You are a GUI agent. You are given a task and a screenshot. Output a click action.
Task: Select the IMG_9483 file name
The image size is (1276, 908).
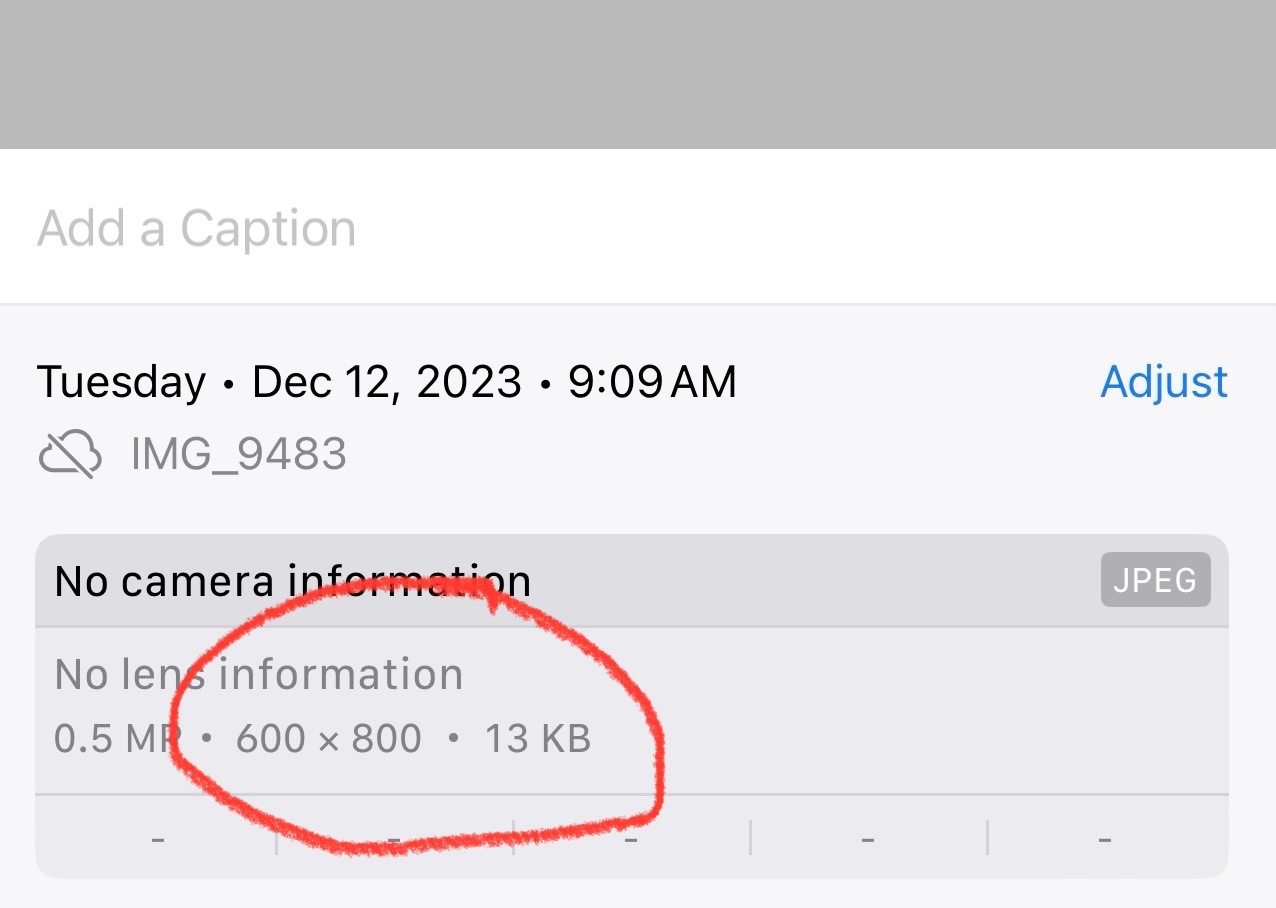pyautogui.click(x=239, y=455)
